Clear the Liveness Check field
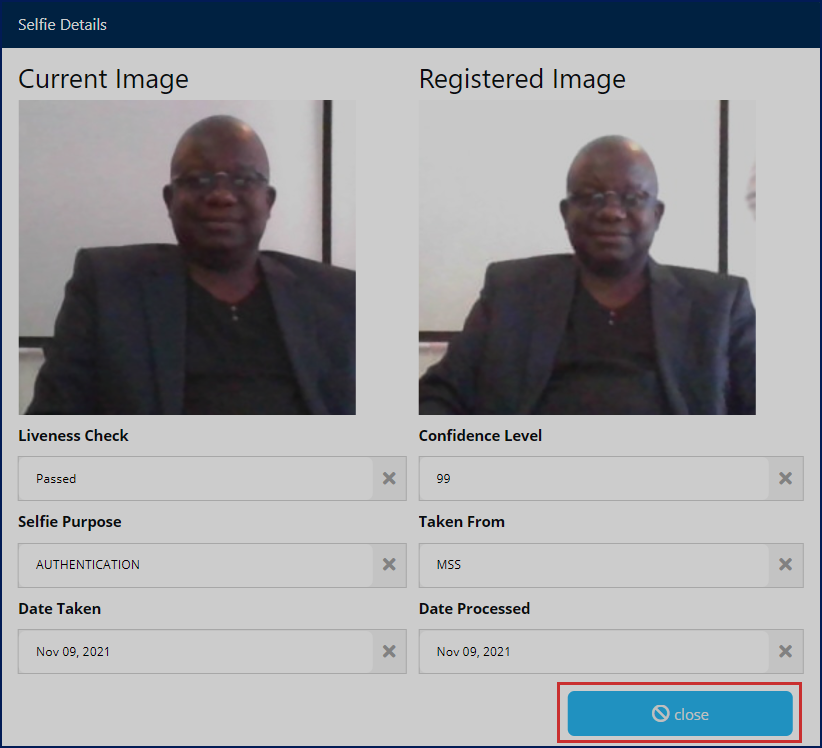The width and height of the screenshot is (822, 748). 389,479
